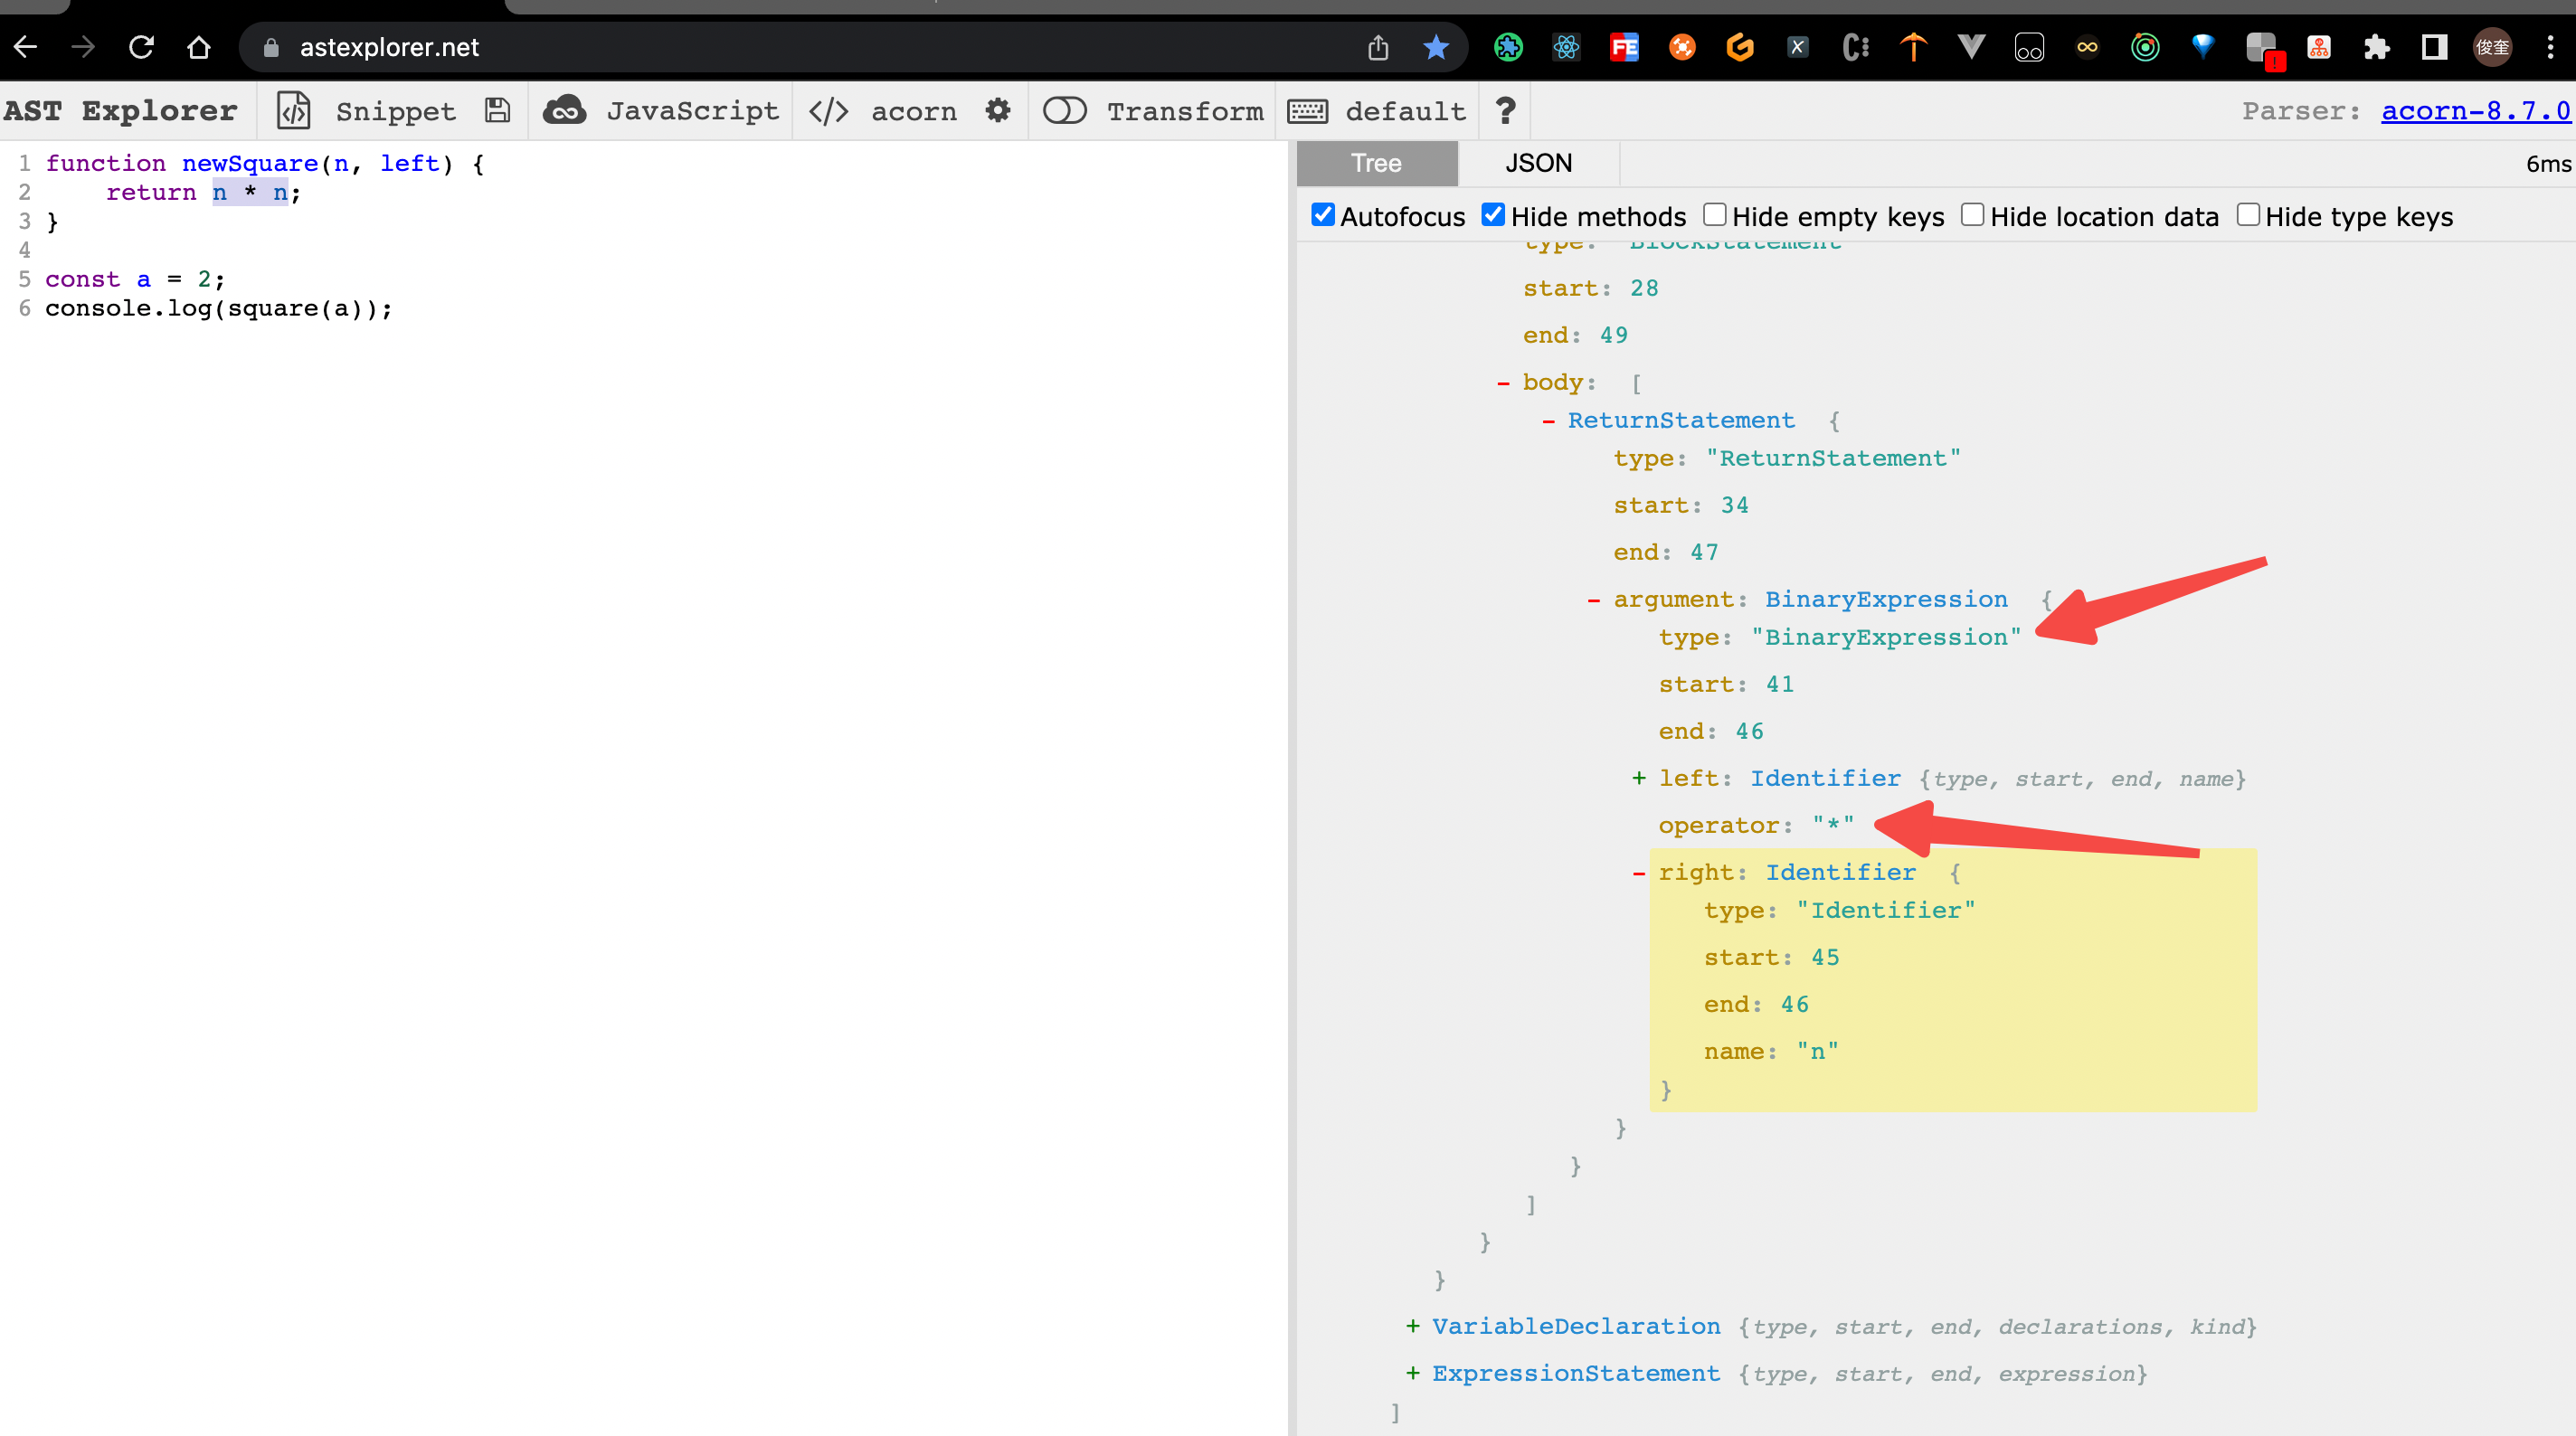Image resolution: width=2576 pixels, height=1436 pixels.
Task: Expand the VariableDeclaration node
Action: 1413,1326
